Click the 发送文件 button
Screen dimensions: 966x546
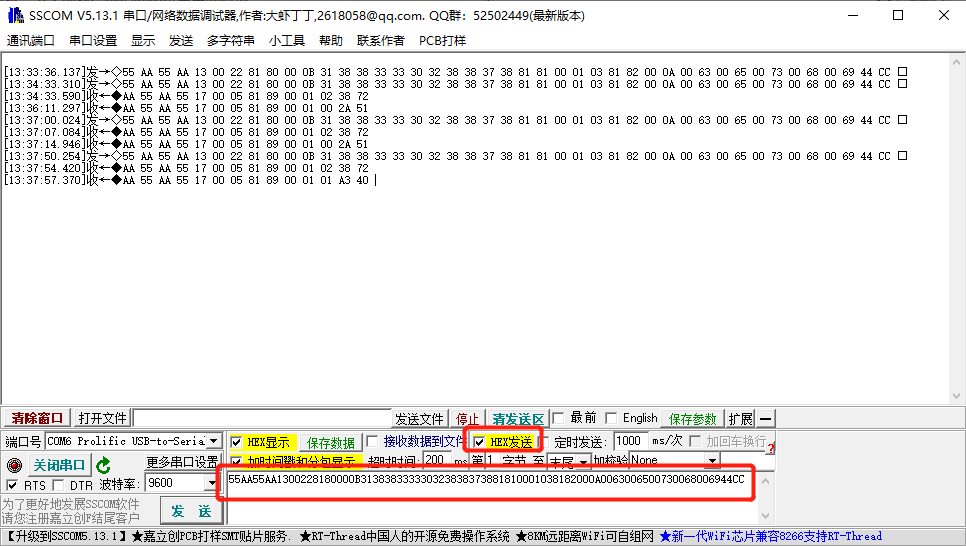(419, 419)
